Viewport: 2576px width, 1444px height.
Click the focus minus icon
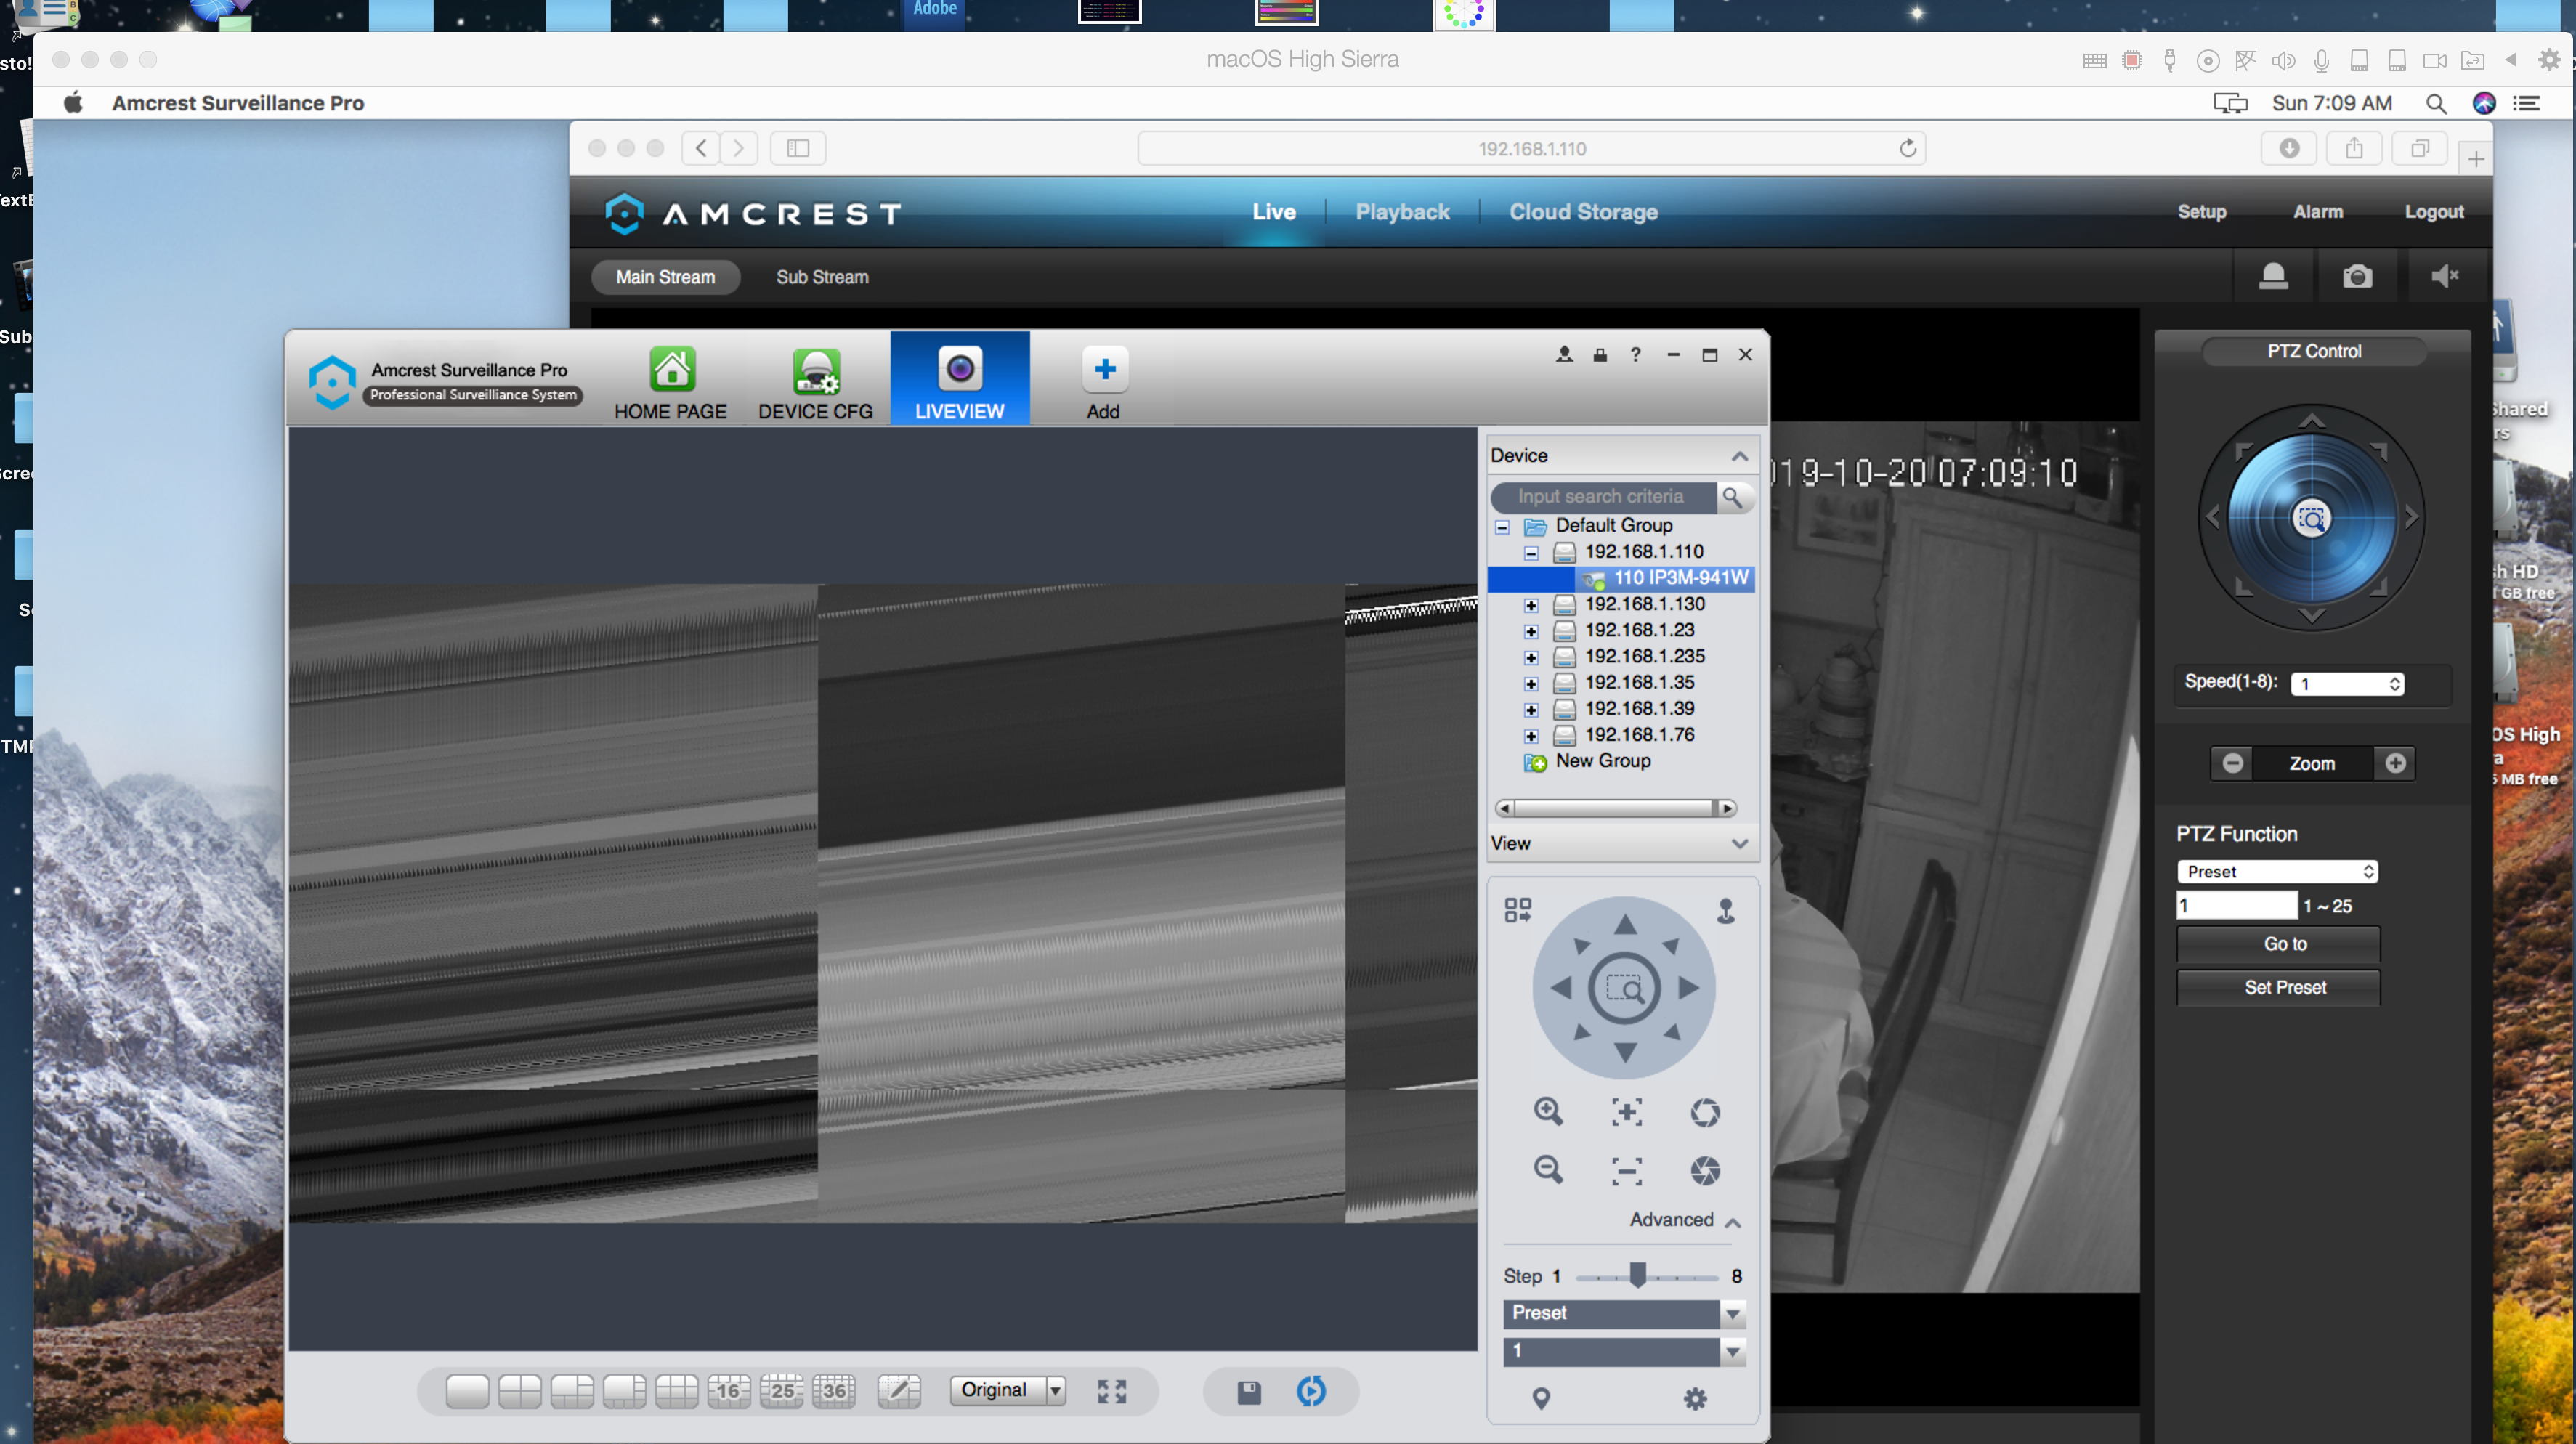(x=1627, y=1170)
